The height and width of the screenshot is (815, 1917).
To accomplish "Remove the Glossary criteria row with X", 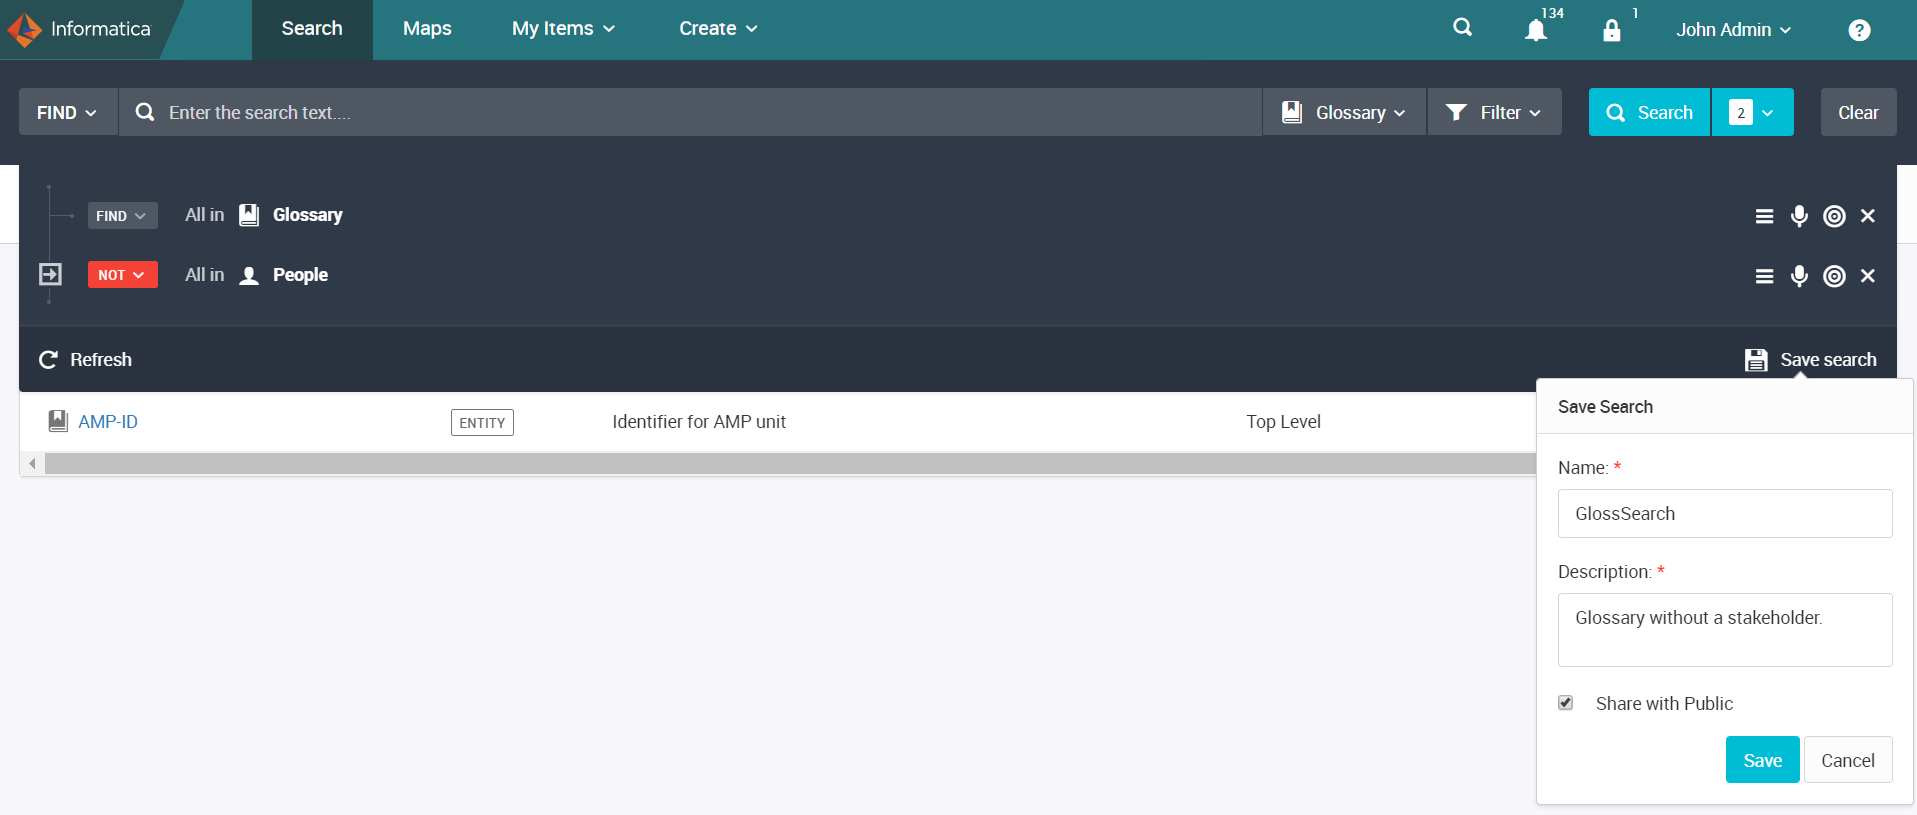I will (x=1867, y=216).
